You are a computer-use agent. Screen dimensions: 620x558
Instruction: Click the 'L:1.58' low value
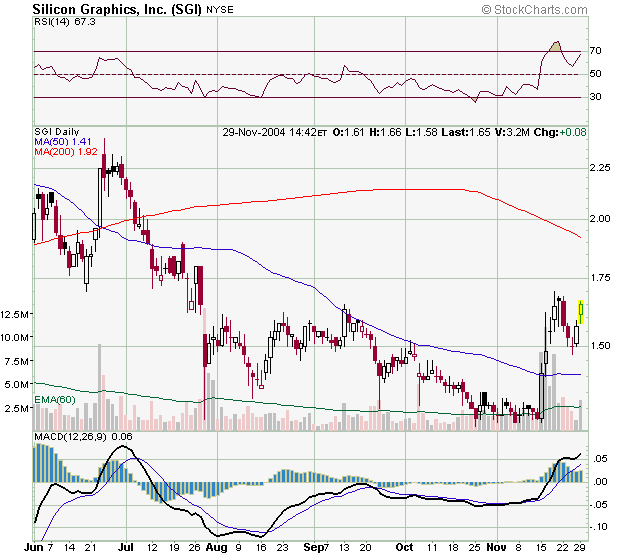click(422, 132)
